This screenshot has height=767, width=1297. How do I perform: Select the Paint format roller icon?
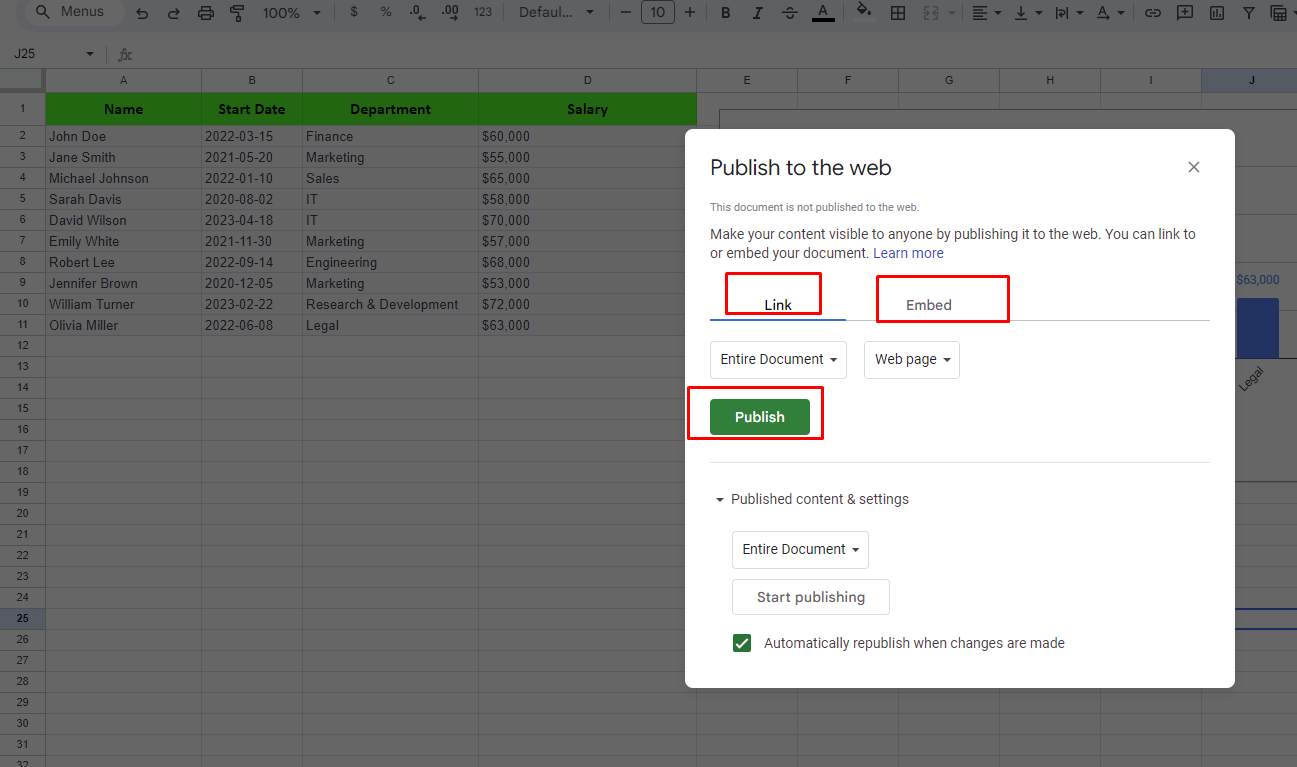[x=237, y=13]
